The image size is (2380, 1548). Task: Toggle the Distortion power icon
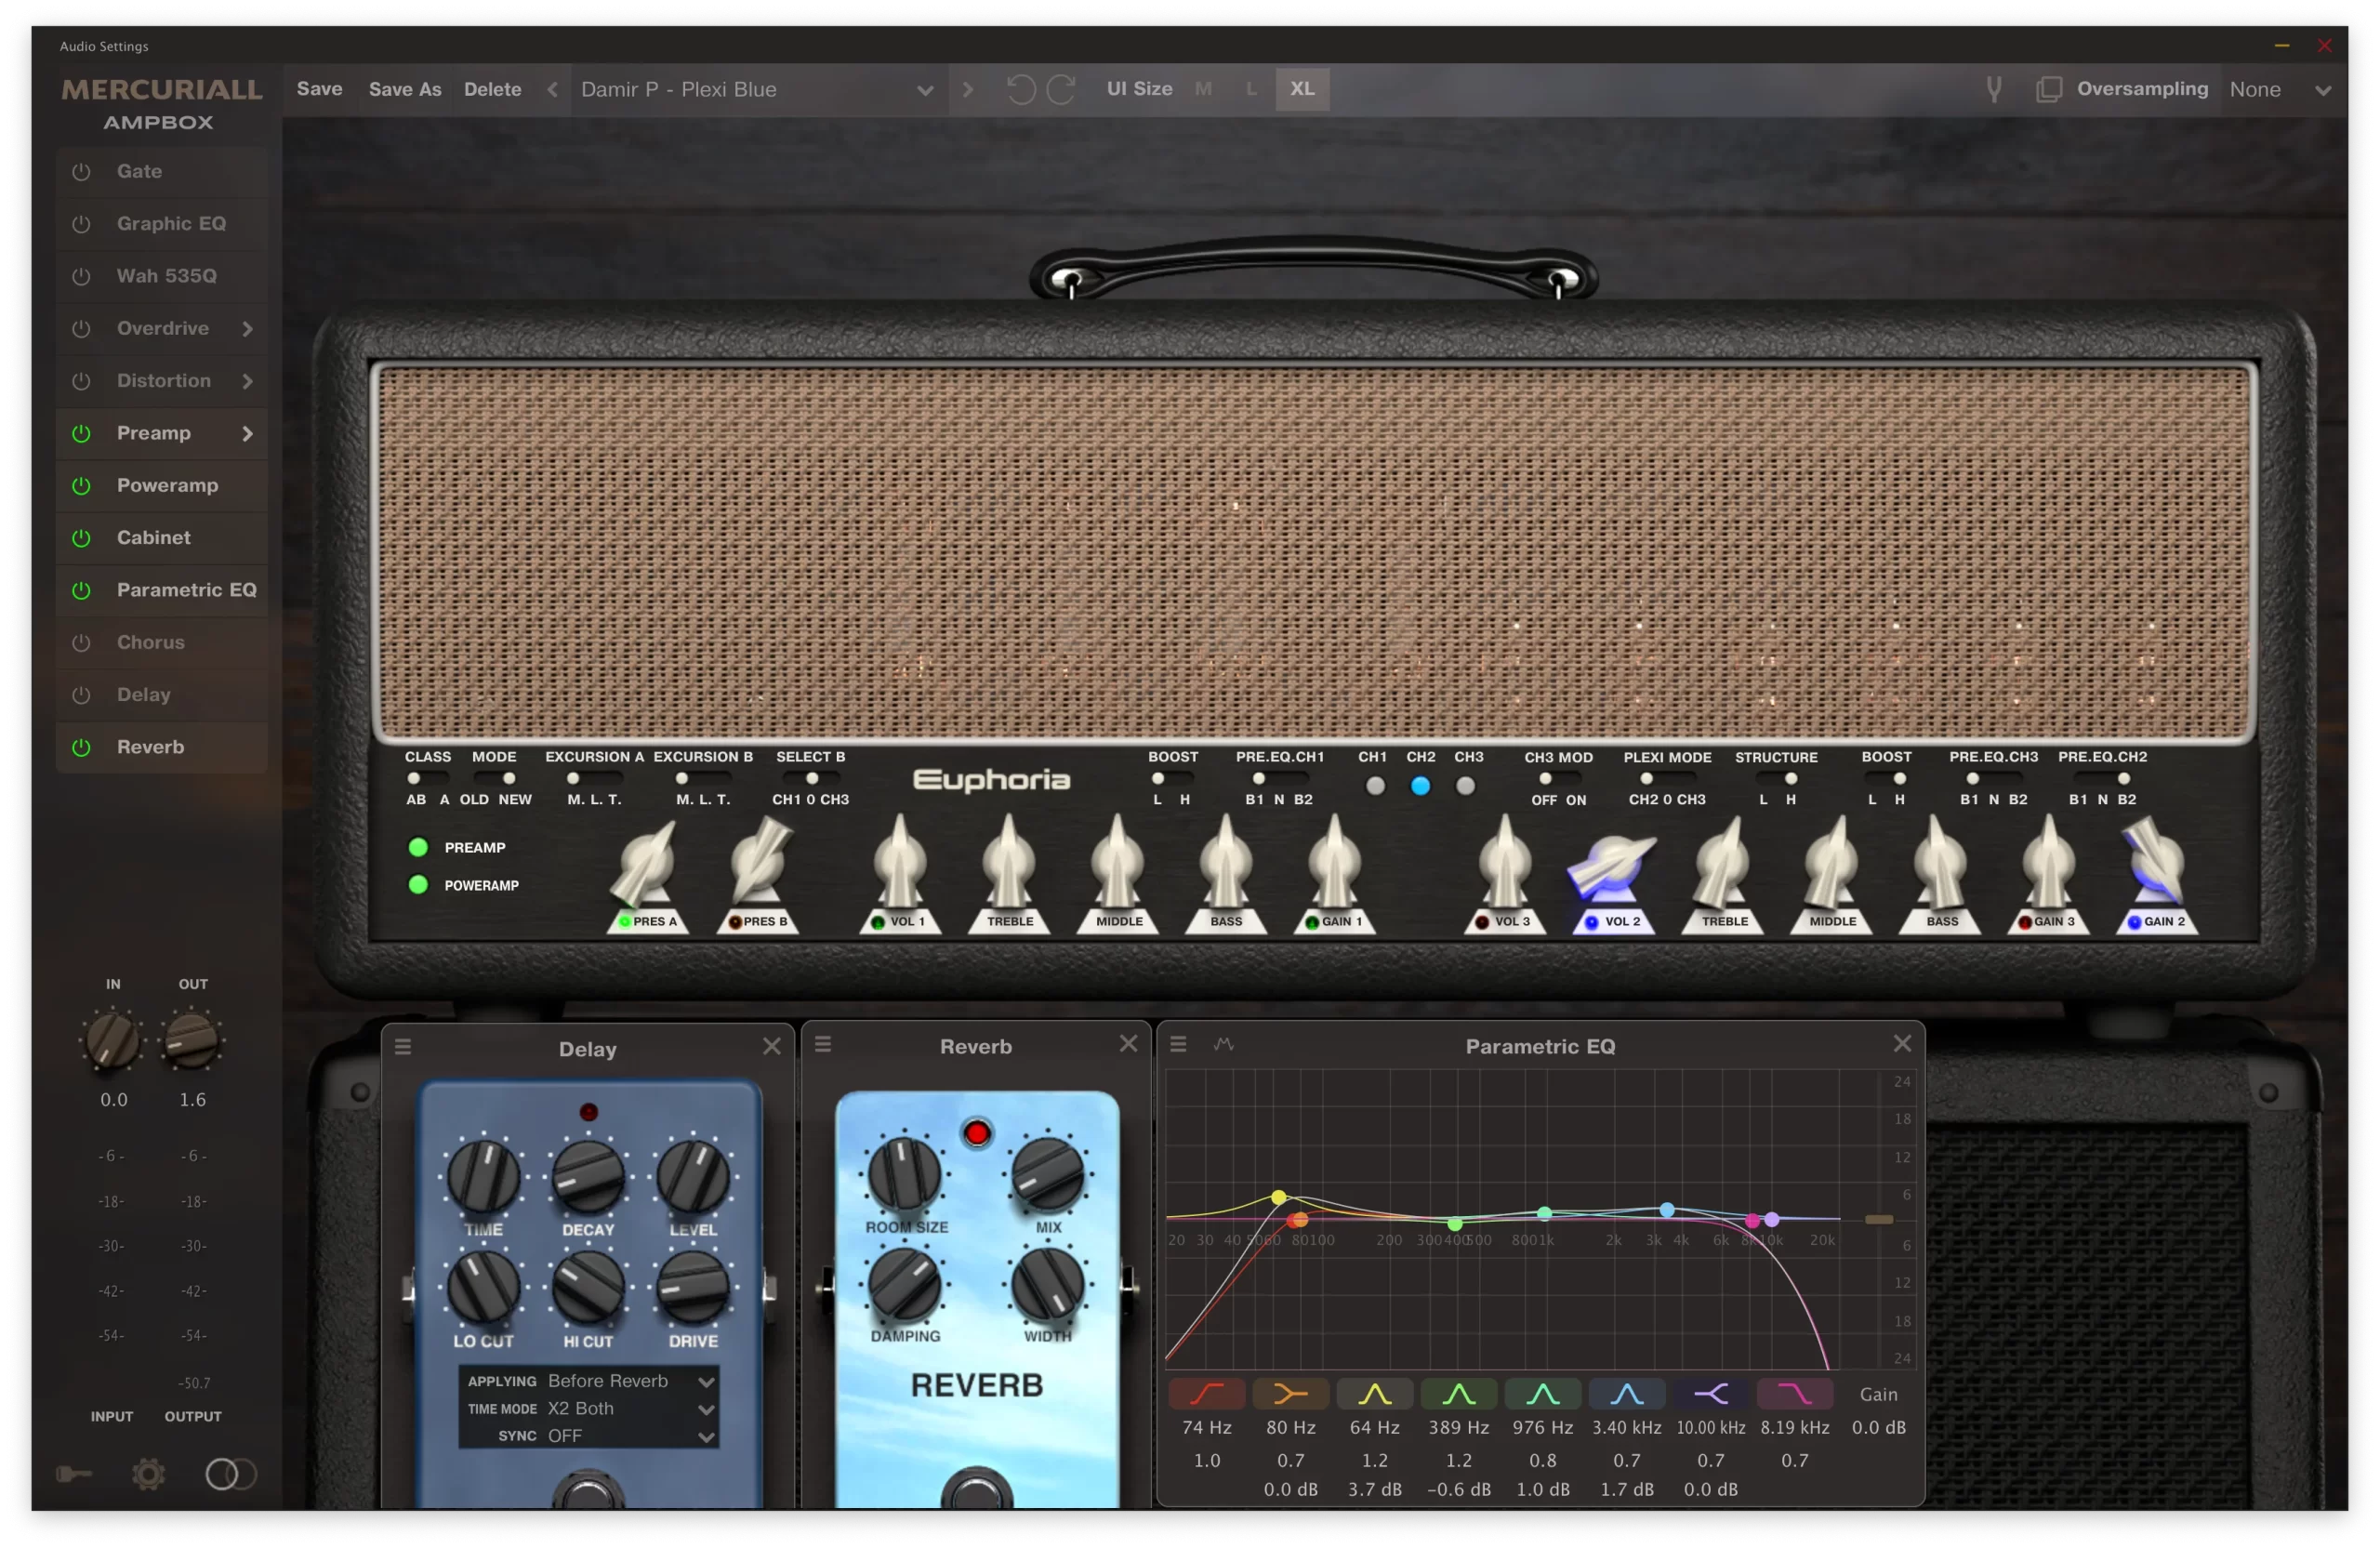click(81, 381)
